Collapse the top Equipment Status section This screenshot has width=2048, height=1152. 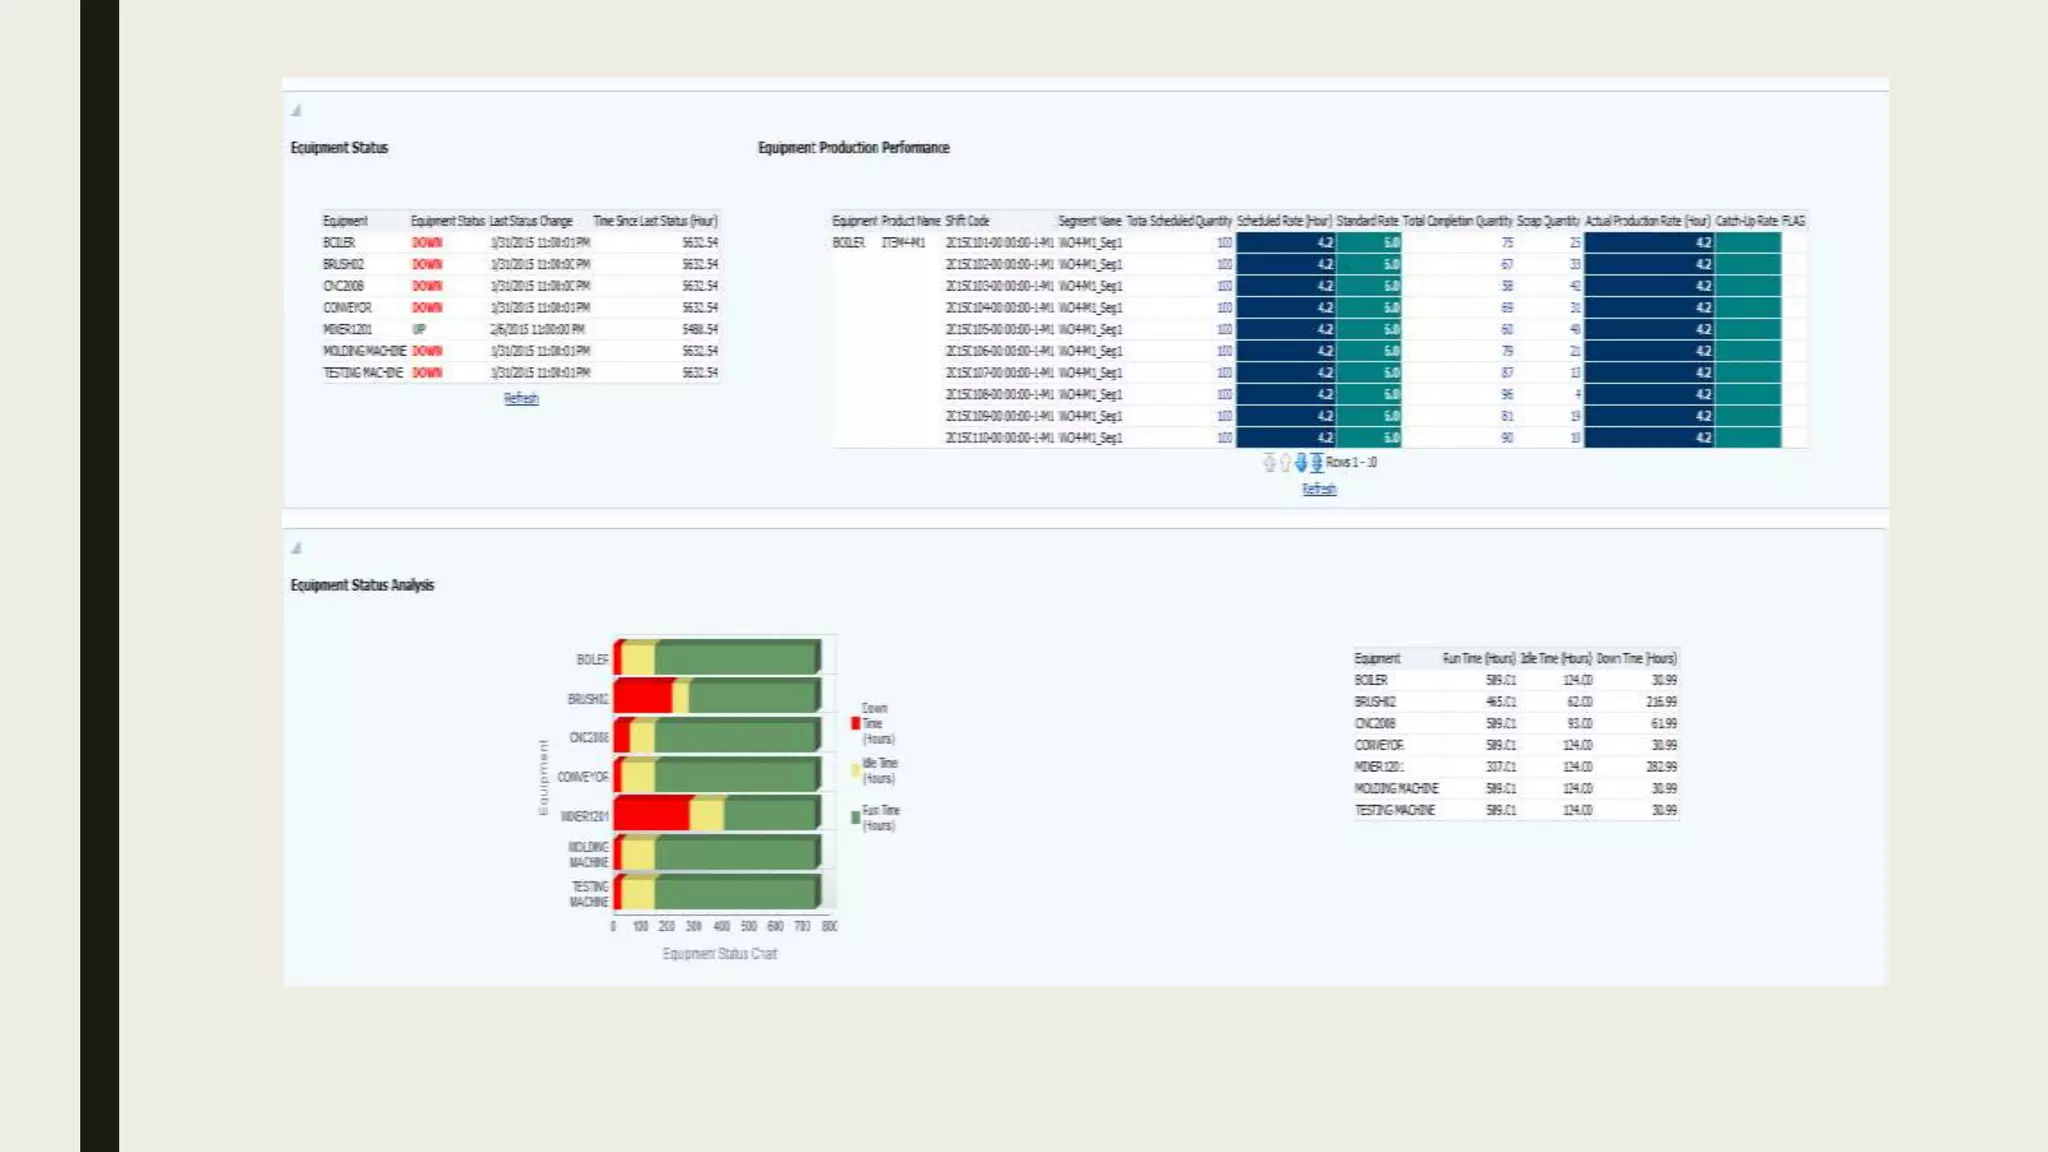(x=296, y=111)
